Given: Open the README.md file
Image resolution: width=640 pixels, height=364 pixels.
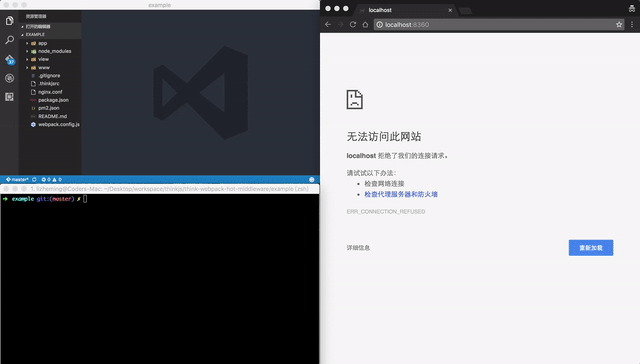Looking at the screenshot, I should [x=50, y=116].
